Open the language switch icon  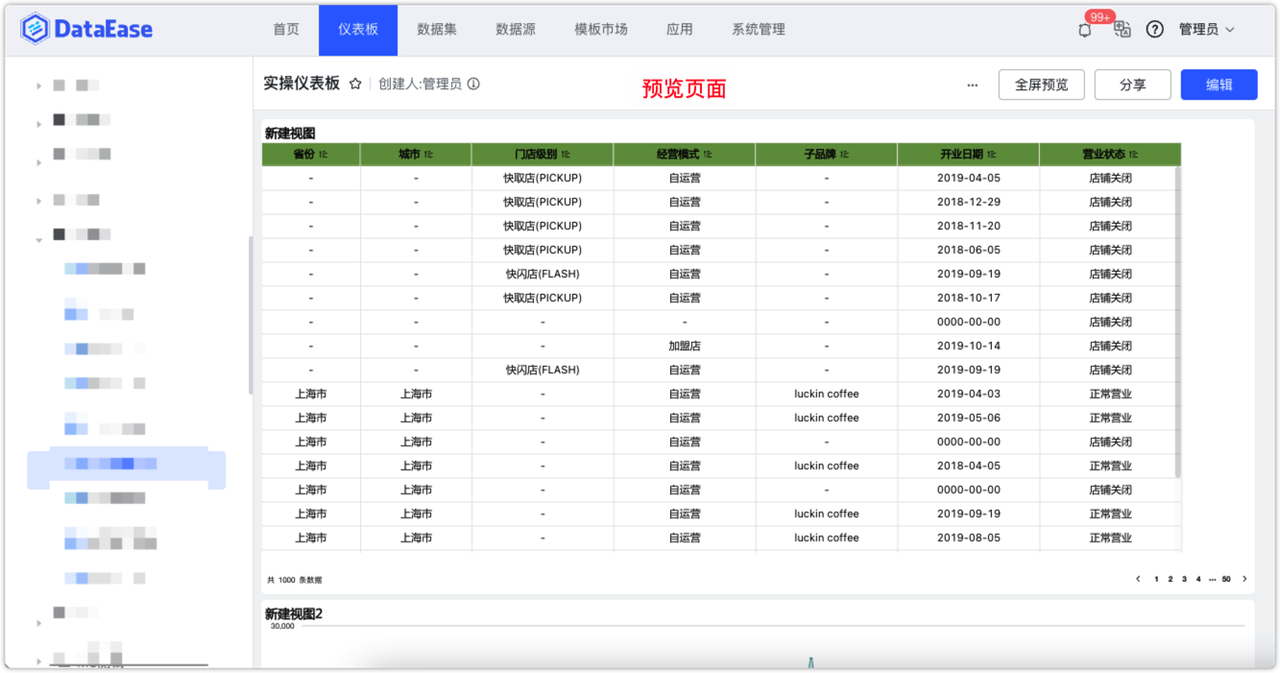point(1122,29)
